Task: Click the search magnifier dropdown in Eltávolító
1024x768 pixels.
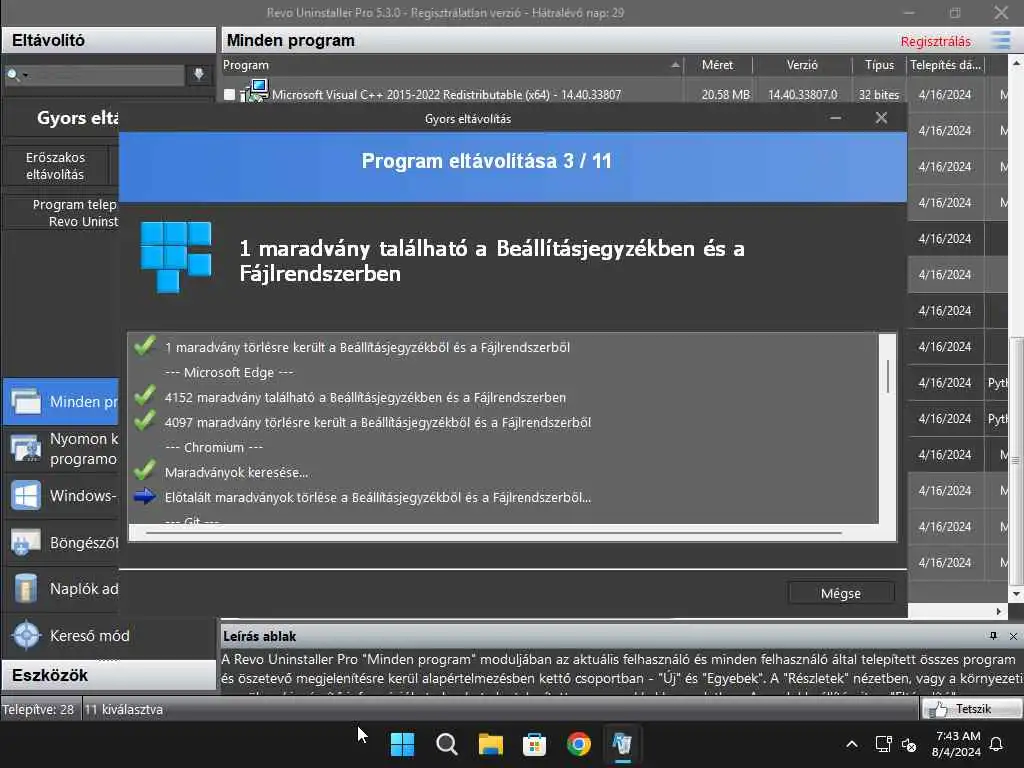Action: [16, 75]
